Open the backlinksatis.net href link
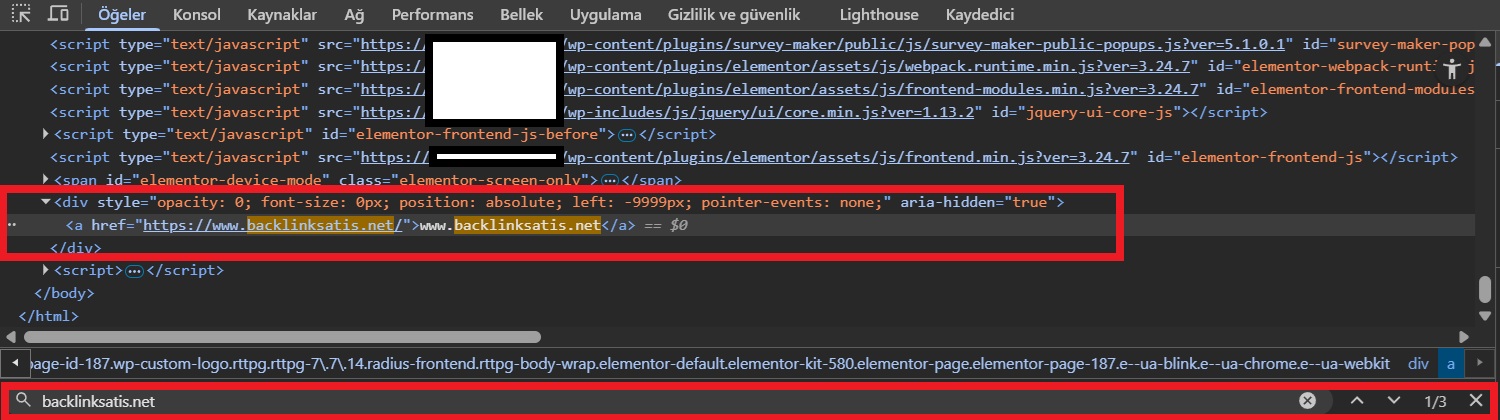Viewport: 1500px width, 420px height. pyautogui.click(x=272, y=225)
